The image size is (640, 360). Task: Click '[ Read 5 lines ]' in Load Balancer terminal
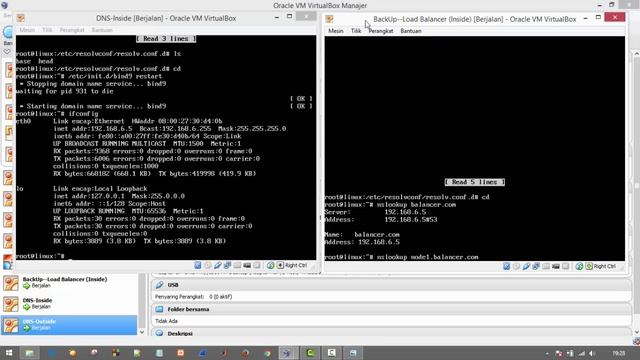(475, 182)
